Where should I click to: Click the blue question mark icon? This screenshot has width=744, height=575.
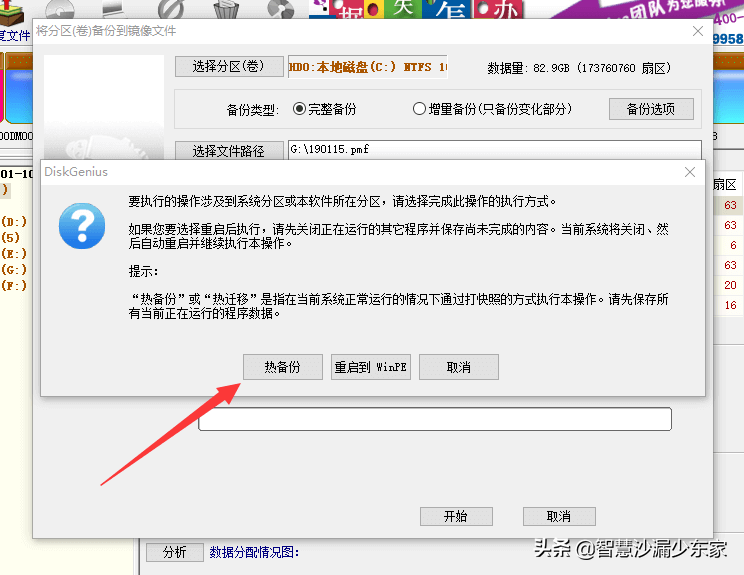(82, 226)
